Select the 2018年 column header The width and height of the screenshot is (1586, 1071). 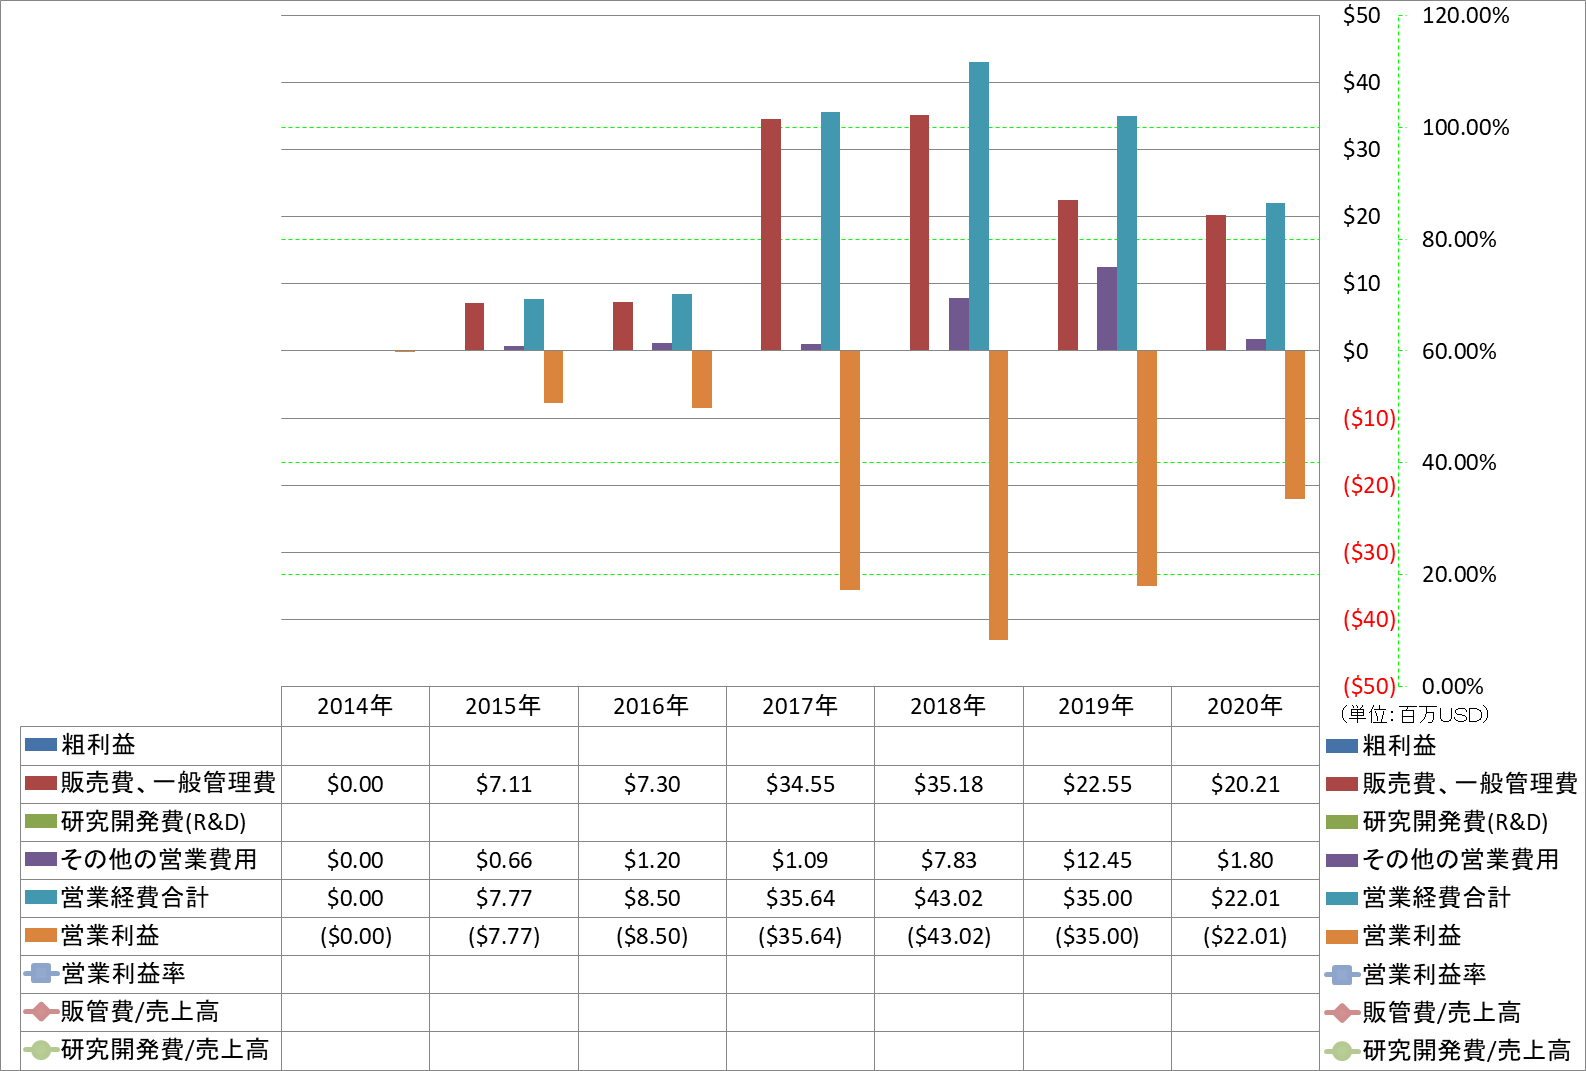pyautogui.click(x=948, y=706)
